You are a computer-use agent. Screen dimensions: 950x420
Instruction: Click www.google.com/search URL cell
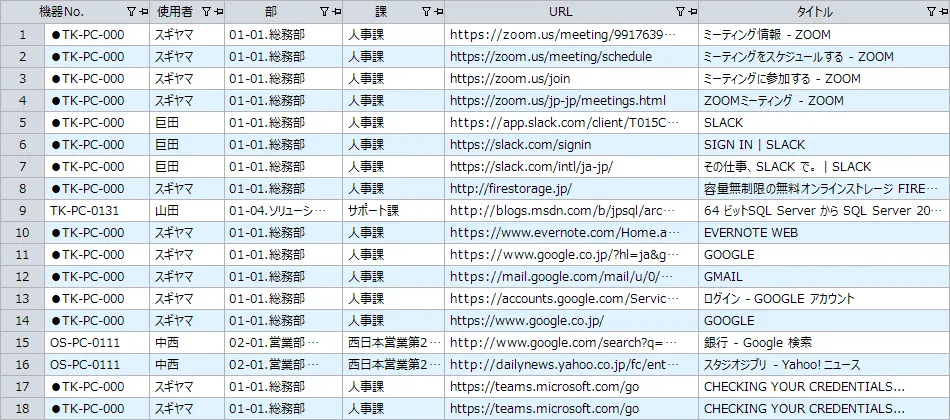coord(571,343)
